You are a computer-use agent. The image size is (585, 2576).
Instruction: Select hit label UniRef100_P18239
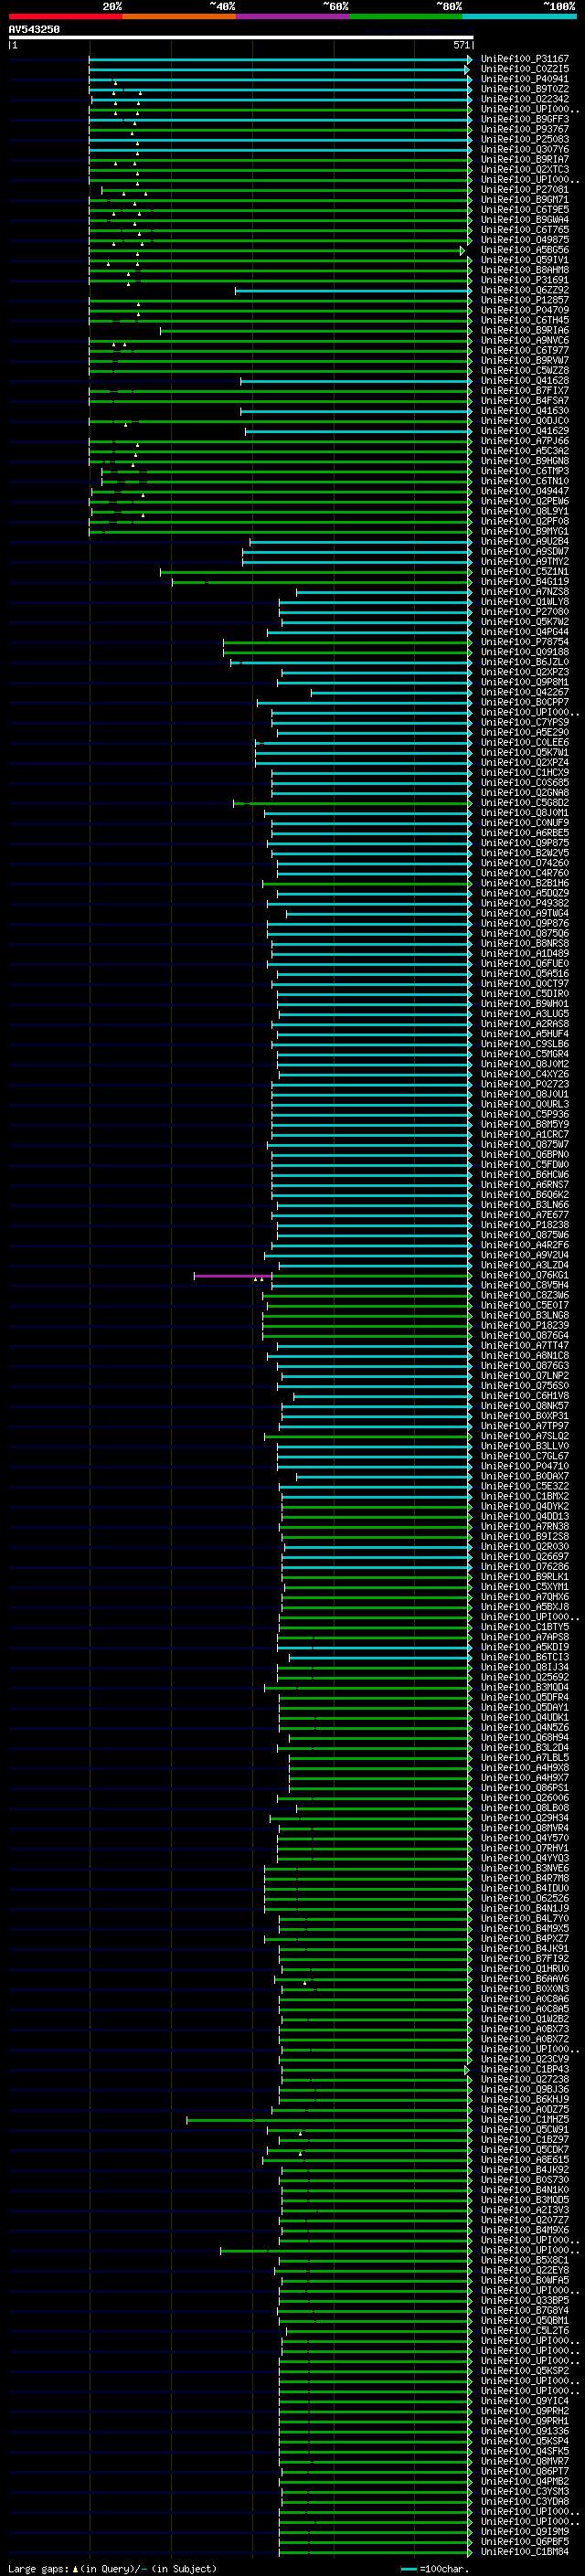pyautogui.click(x=524, y=1325)
